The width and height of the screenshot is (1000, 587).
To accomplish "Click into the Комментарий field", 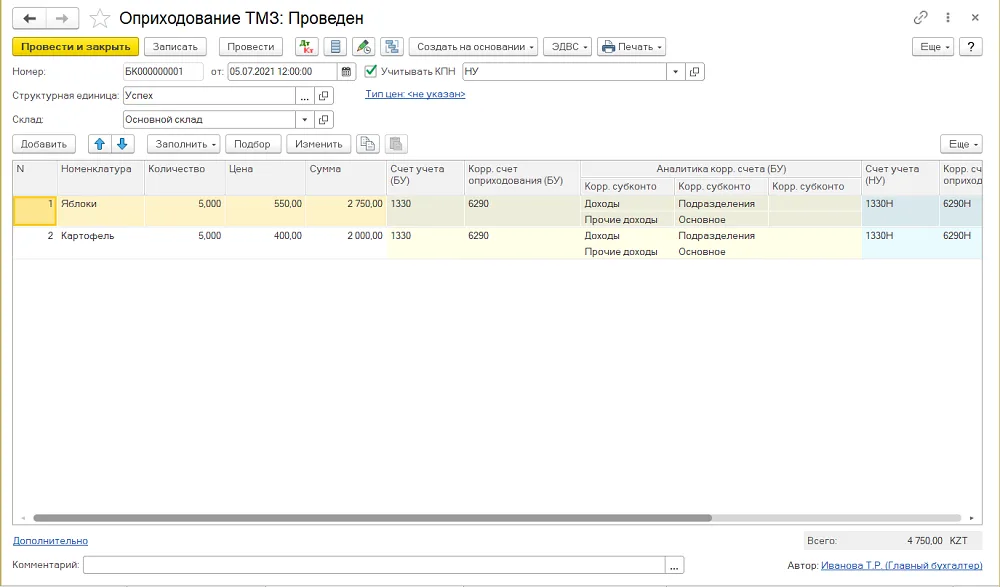I will click(x=374, y=565).
